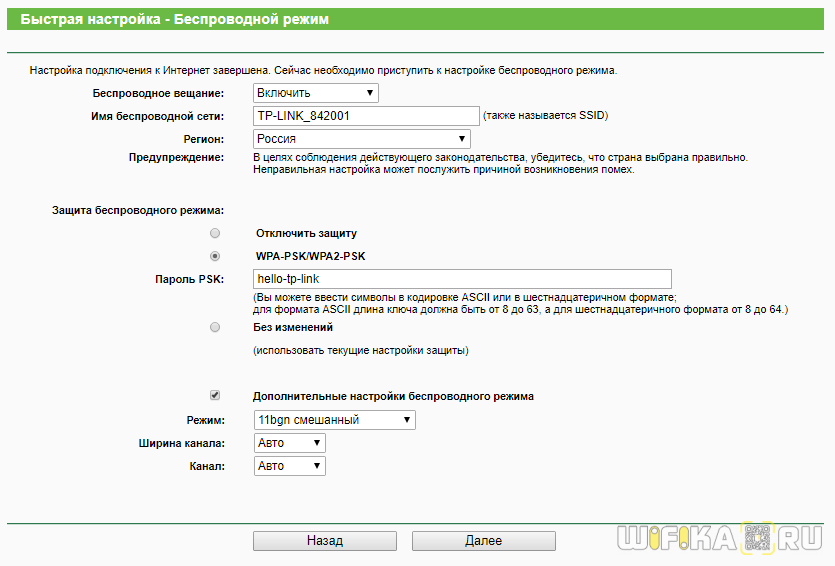
Task: Click the Предупреждение warning label
Action: (176, 158)
